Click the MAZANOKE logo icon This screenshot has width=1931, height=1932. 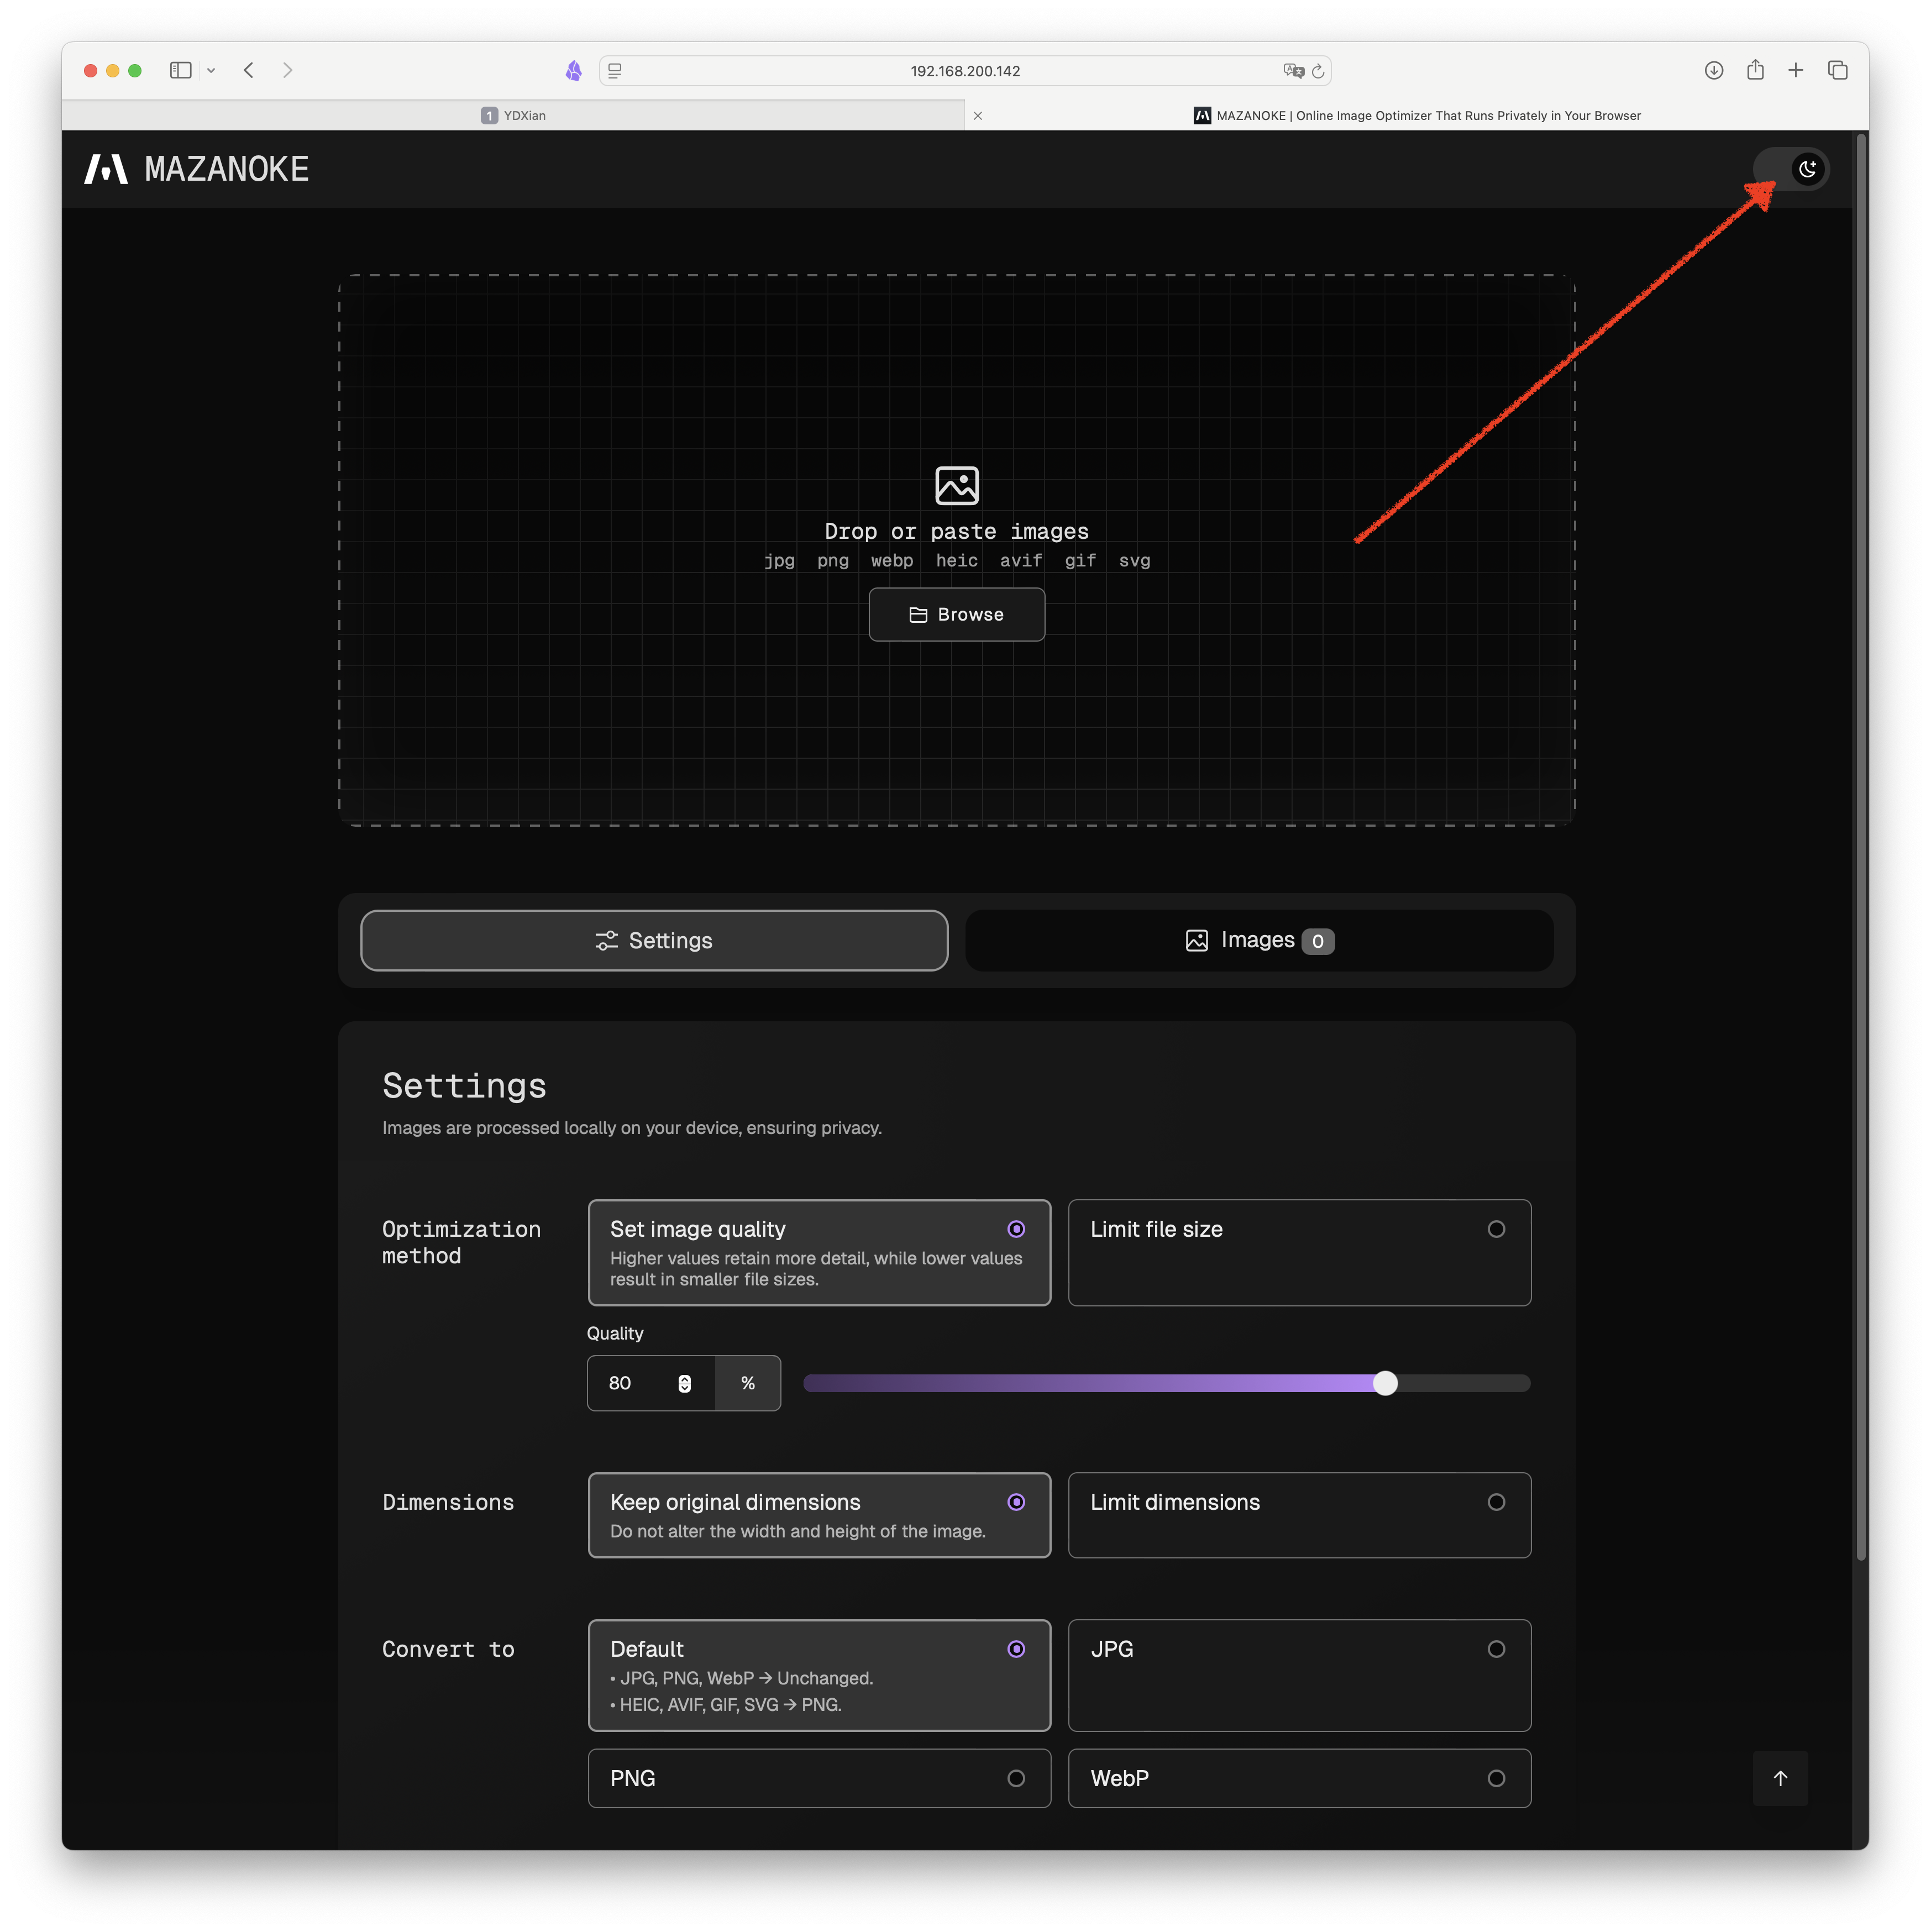106,169
